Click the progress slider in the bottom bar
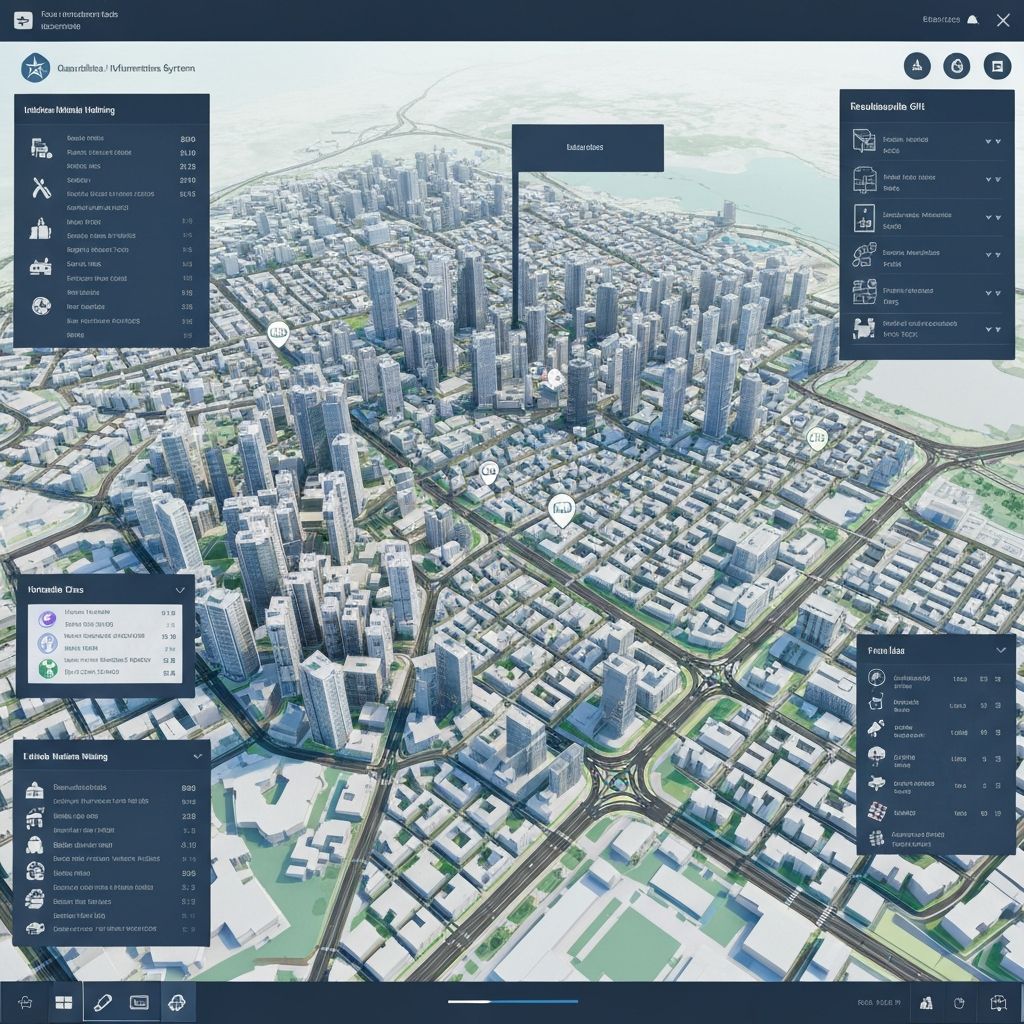The height and width of the screenshot is (1024, 1024). [512, 1001]
